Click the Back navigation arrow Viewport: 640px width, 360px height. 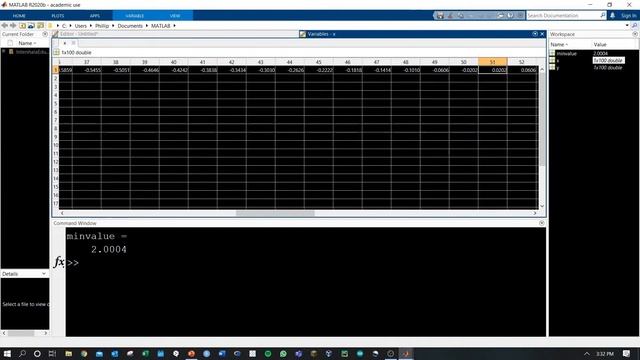click(x=4, y=25)
